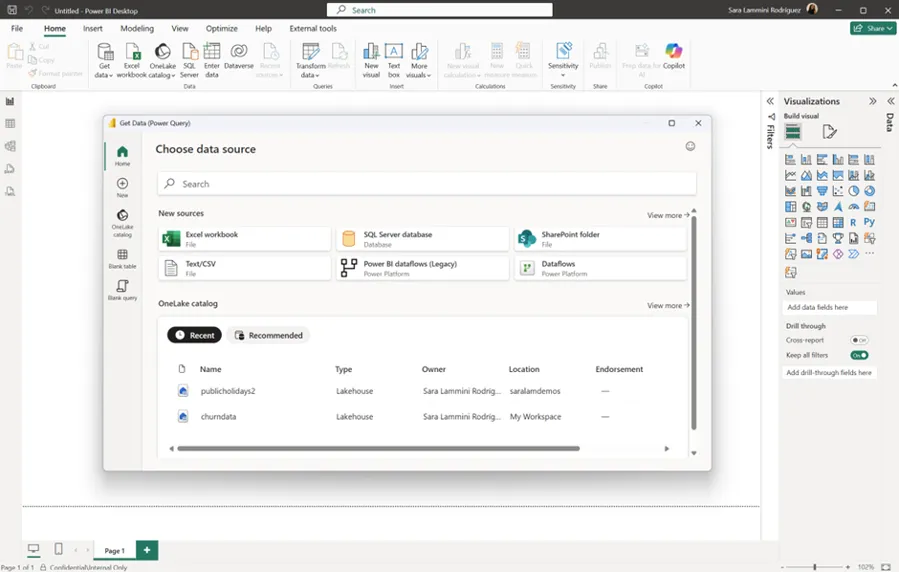This screenshot has width=899, height=572.
Task: Click the Search field in Choose data source
Action: click(427, 184)
